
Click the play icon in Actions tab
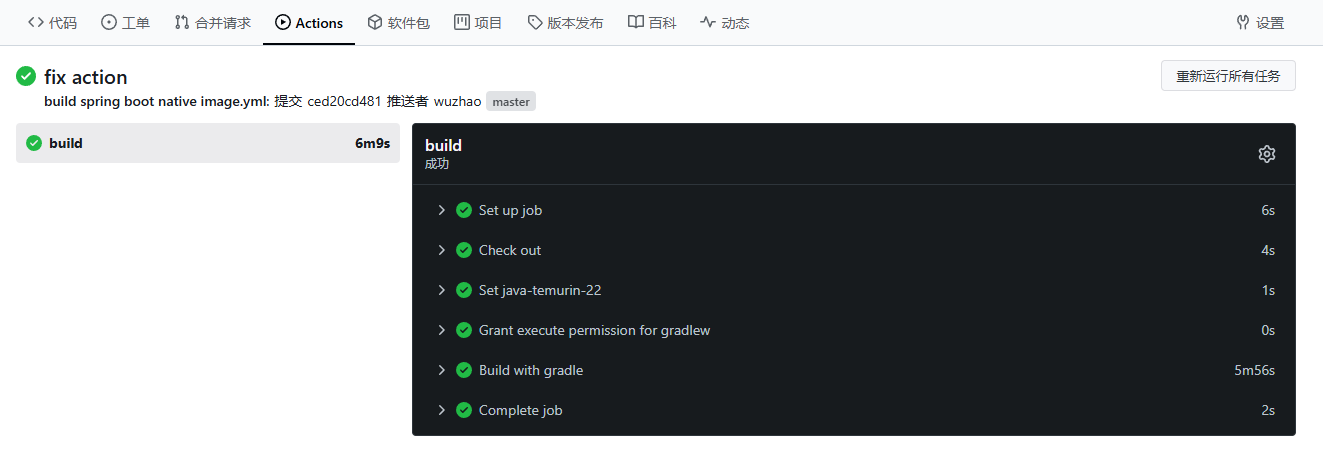[283, 22]
